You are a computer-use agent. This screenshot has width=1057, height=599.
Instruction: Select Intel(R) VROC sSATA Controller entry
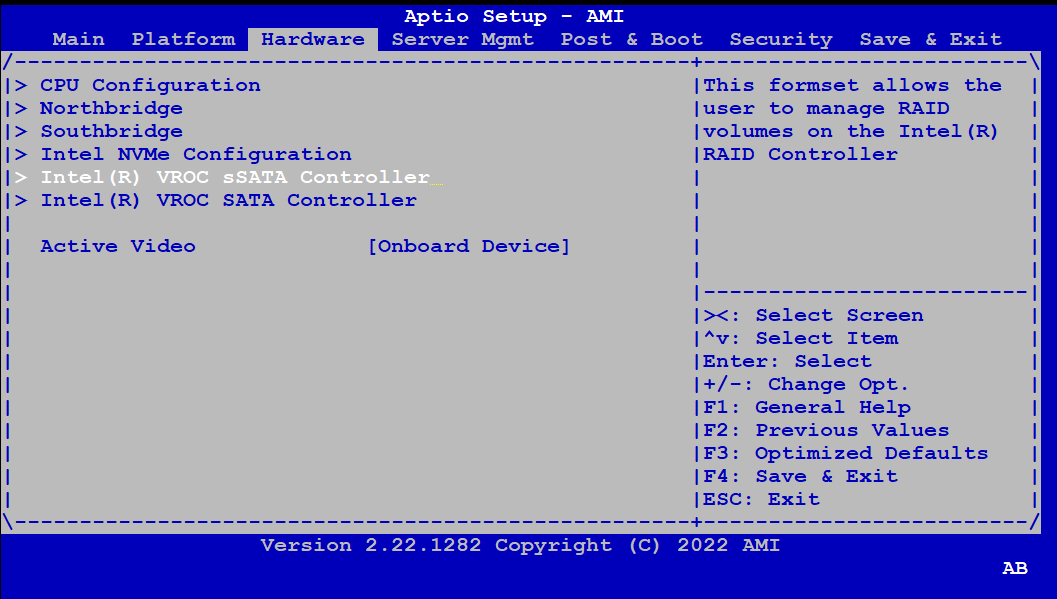235,177
